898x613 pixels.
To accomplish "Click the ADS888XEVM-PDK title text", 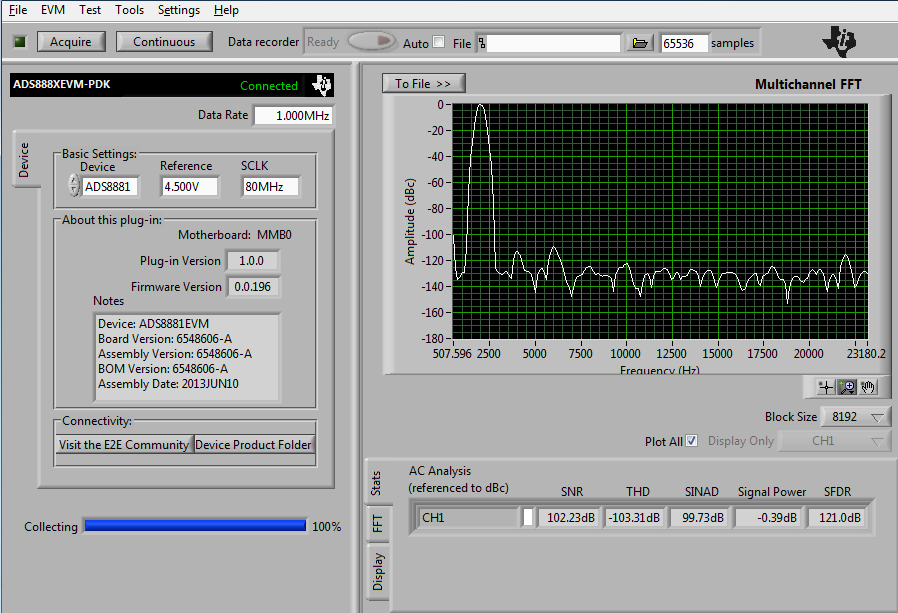I will (x=62, y=84).
